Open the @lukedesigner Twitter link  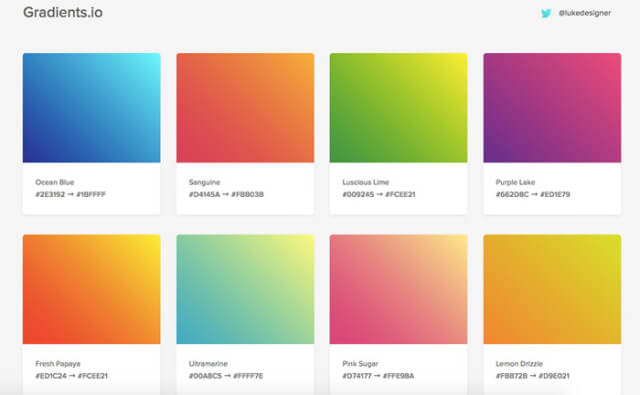[x=584, y=13]
